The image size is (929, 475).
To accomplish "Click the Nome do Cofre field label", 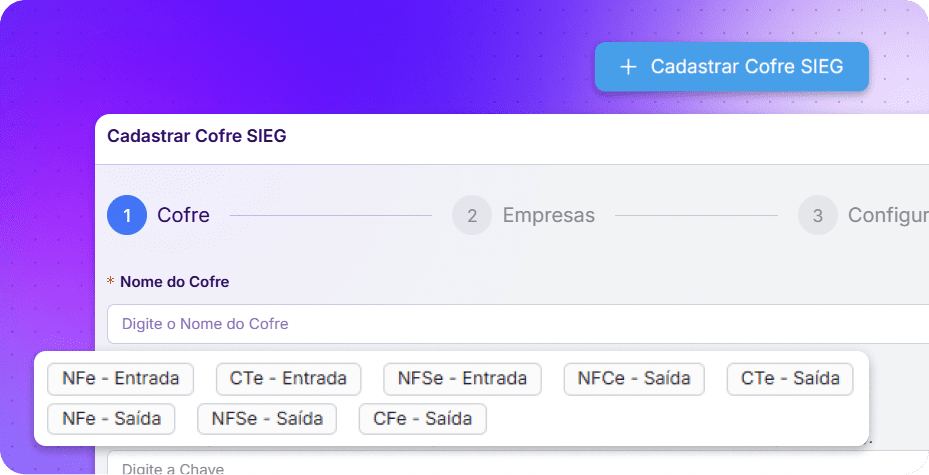I will (x=174, y=281).
